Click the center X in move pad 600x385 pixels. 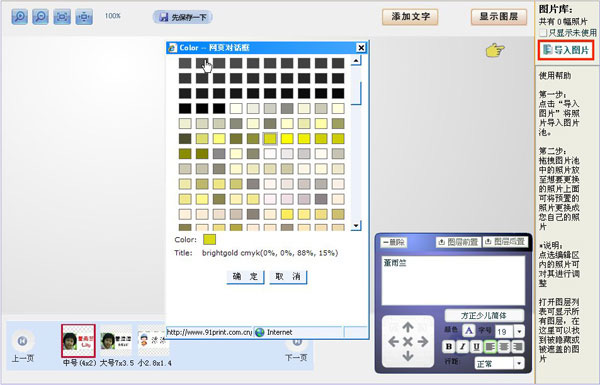point(408,341)
